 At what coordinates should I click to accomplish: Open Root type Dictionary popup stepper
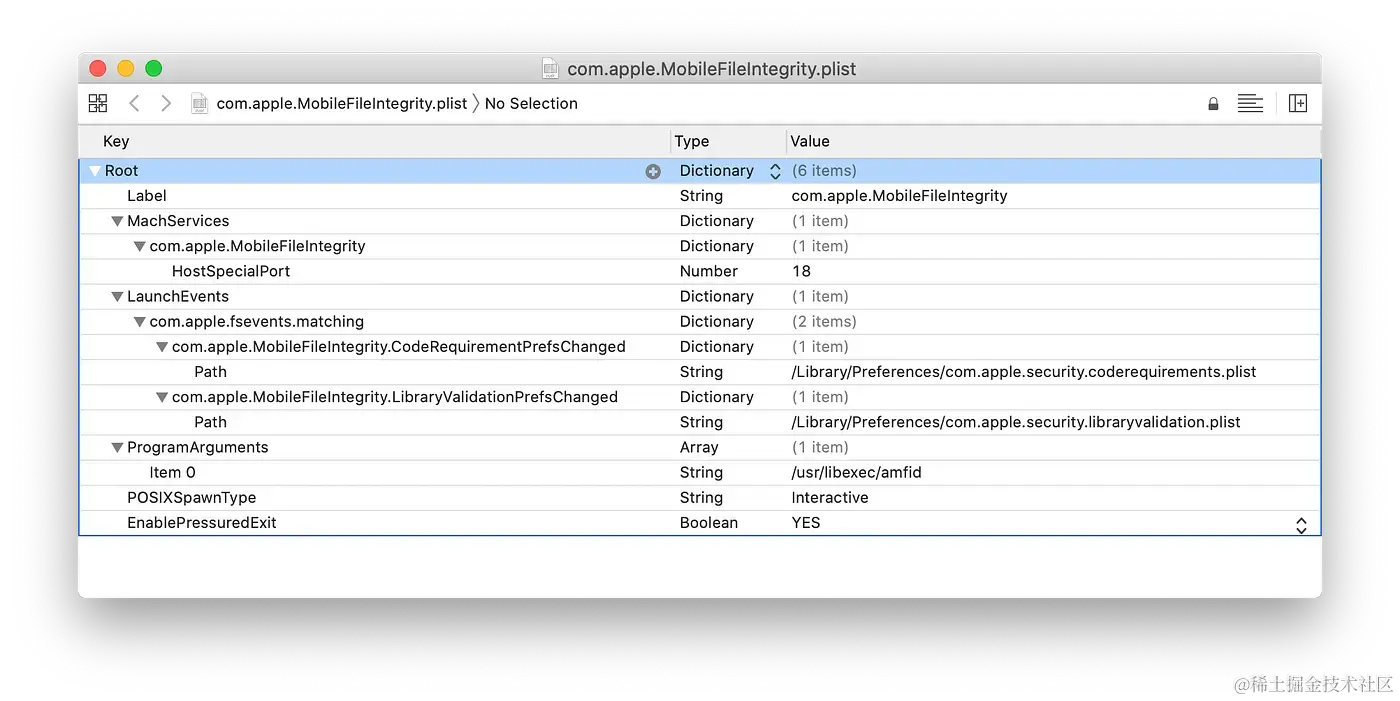[775, 171]
